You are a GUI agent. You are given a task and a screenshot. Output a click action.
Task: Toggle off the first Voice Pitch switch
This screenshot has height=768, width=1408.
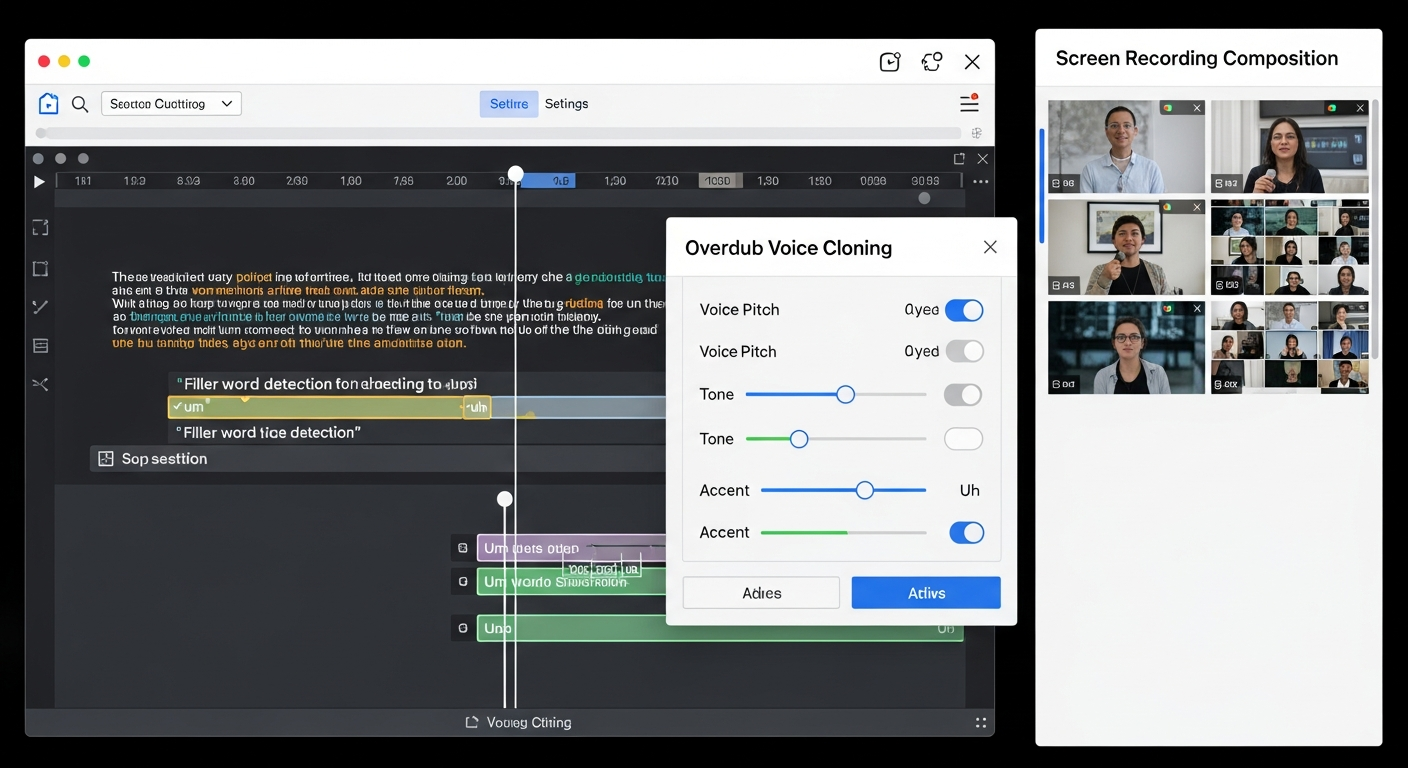pyautogui.click(x=964, y=310)
